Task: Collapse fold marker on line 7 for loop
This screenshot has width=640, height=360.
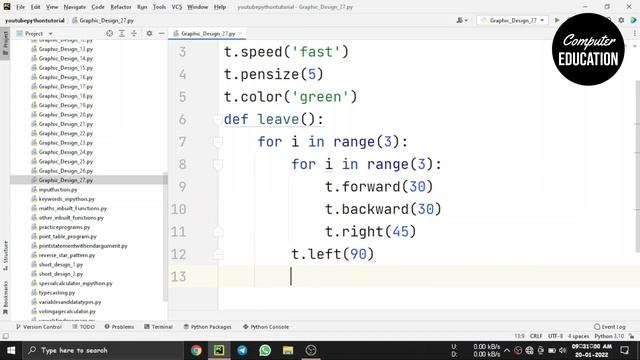Action: pos(218,142)
